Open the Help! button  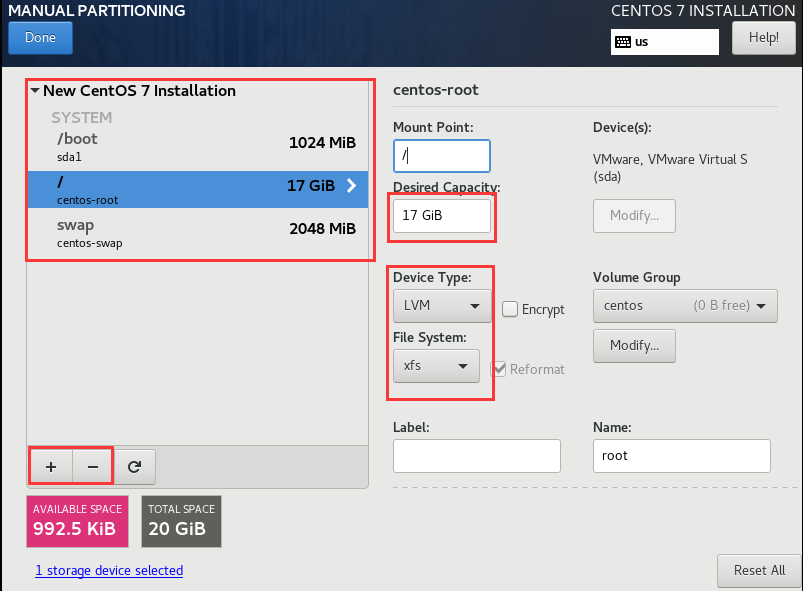(x=763, y=38)
